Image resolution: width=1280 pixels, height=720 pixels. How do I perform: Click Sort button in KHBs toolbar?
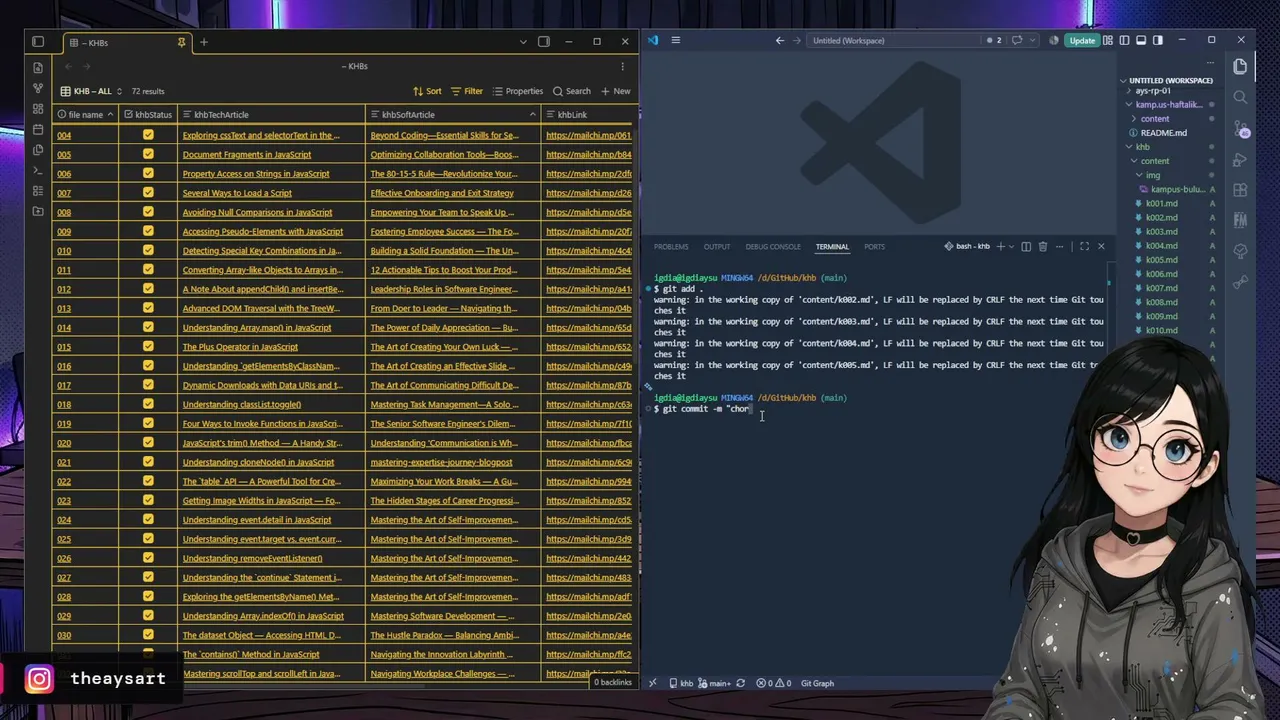coord(427,91)
